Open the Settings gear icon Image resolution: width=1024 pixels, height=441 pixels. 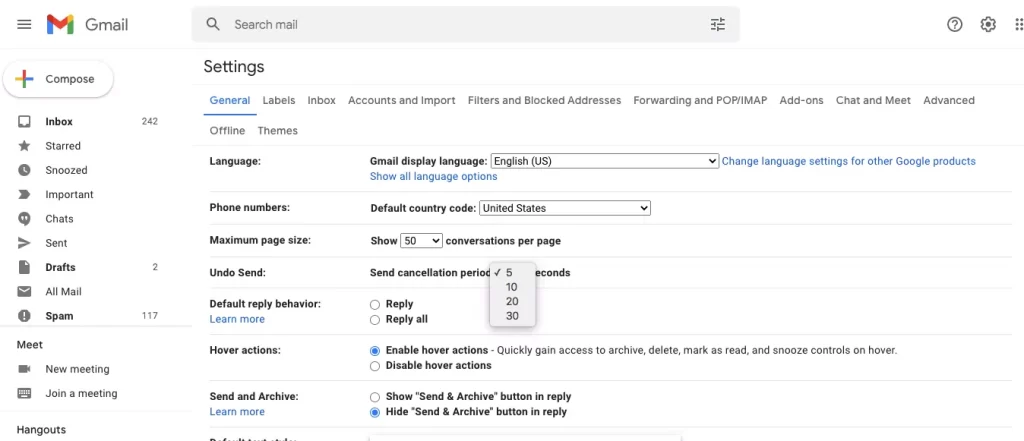(x=988, y=25)
